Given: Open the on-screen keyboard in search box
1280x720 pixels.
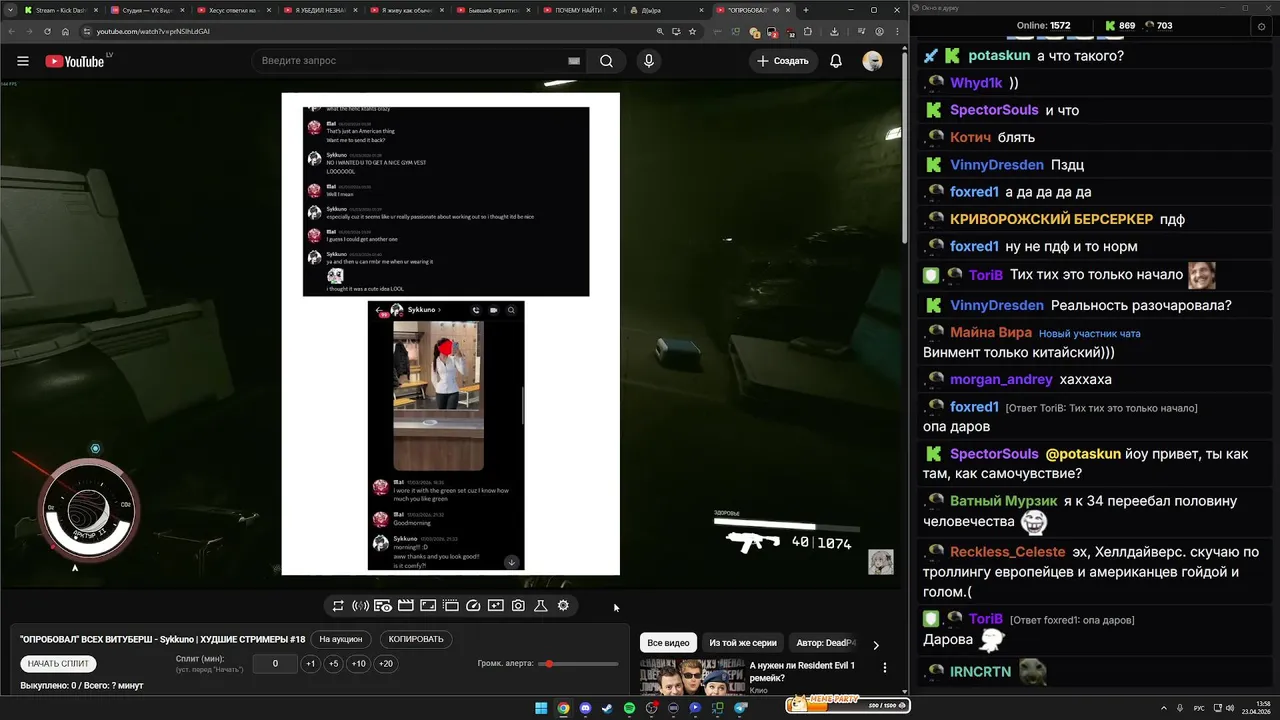Looking at the screenshot, I should pos(574,61).
